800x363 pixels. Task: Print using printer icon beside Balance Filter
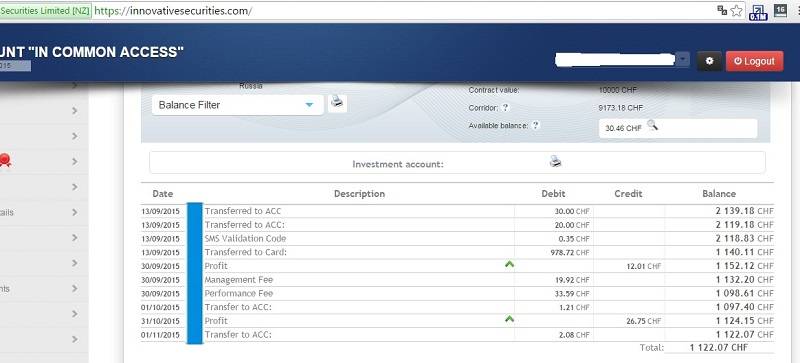click(337, 102)
